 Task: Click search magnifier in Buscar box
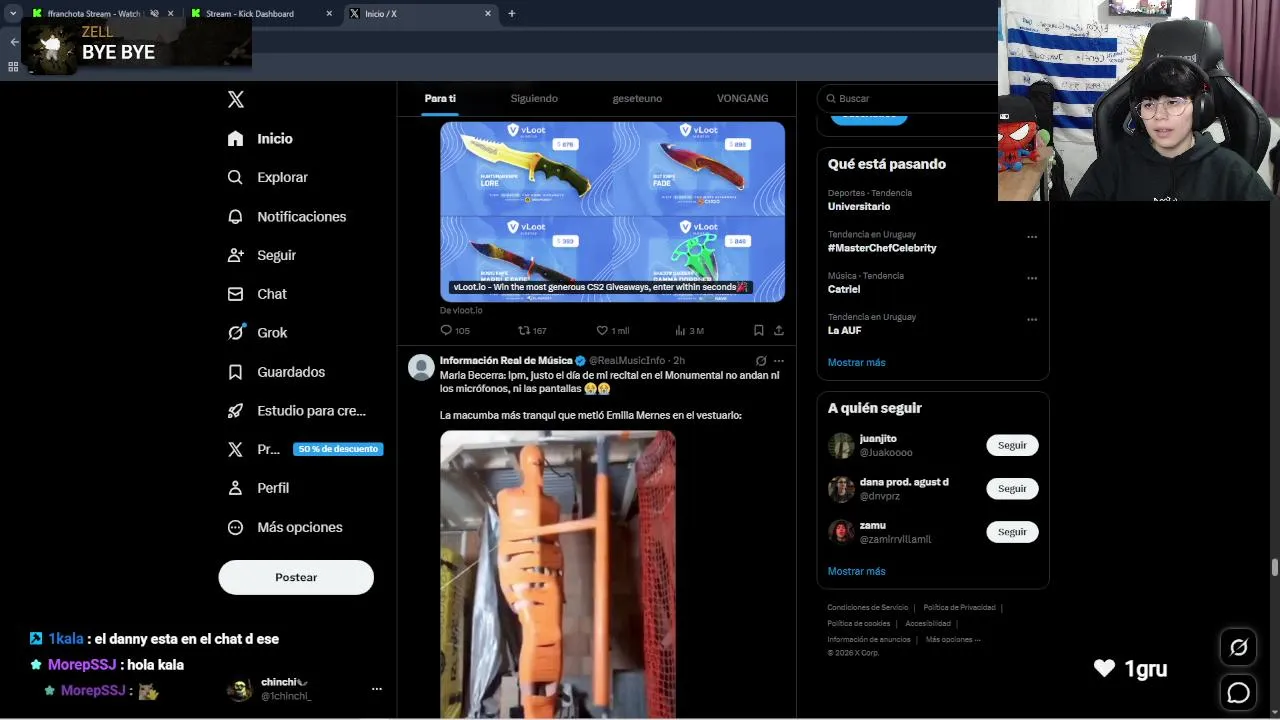pyautogui.click(x=830, y=98)
